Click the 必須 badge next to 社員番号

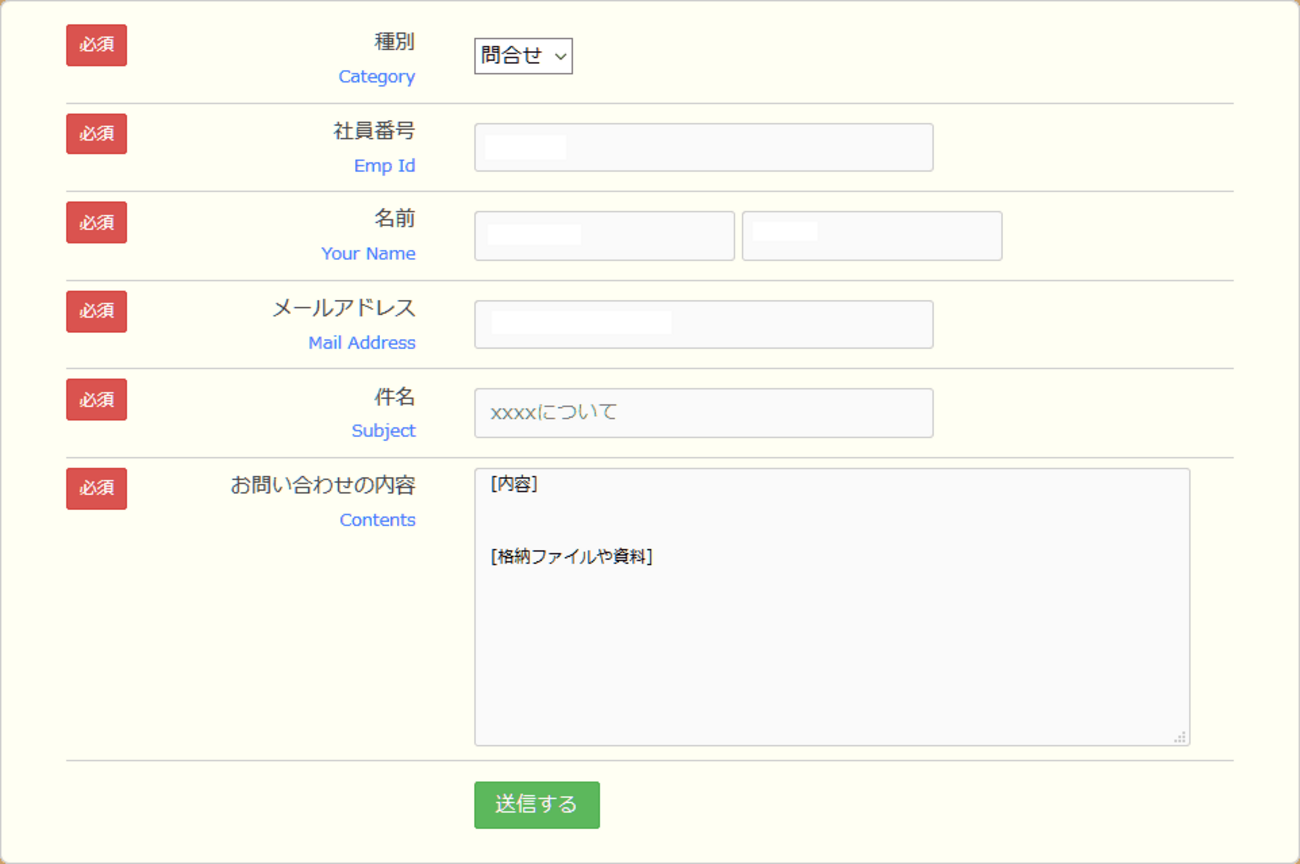(x=97, y=134)
